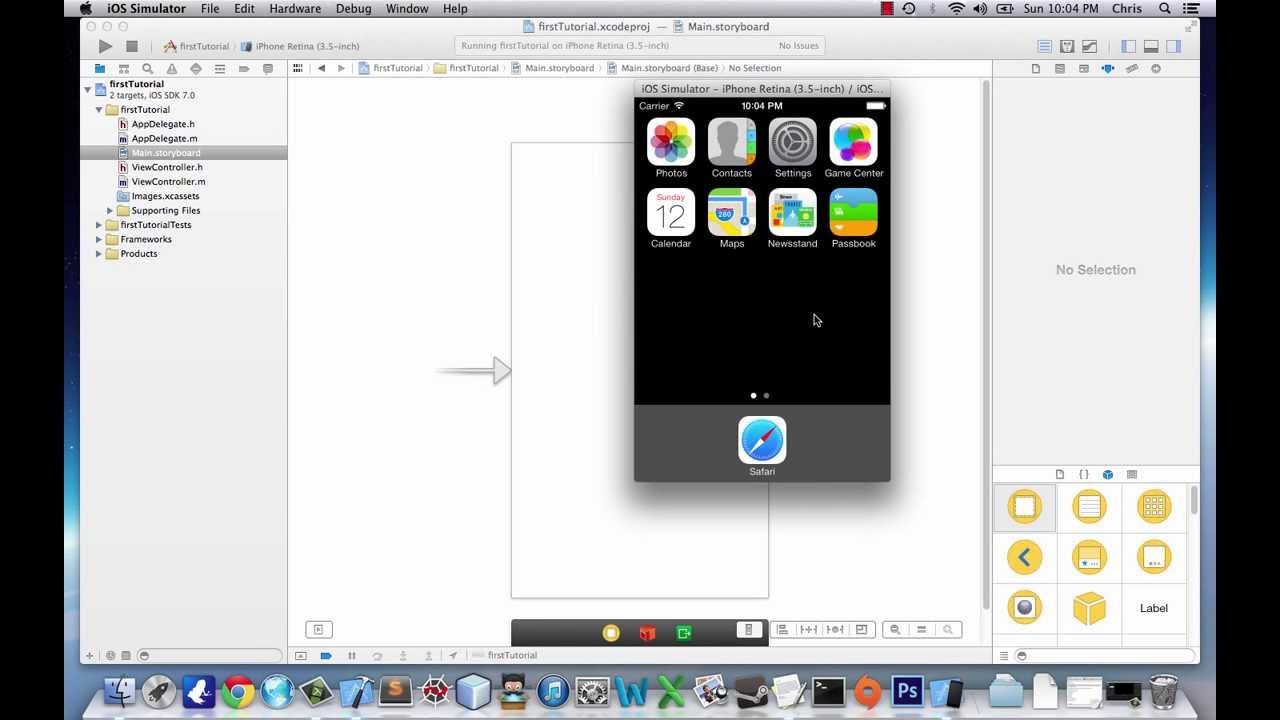Open the Symbol navigator tab
This screenshot has height=720, width=1280.
coord(124,68)
